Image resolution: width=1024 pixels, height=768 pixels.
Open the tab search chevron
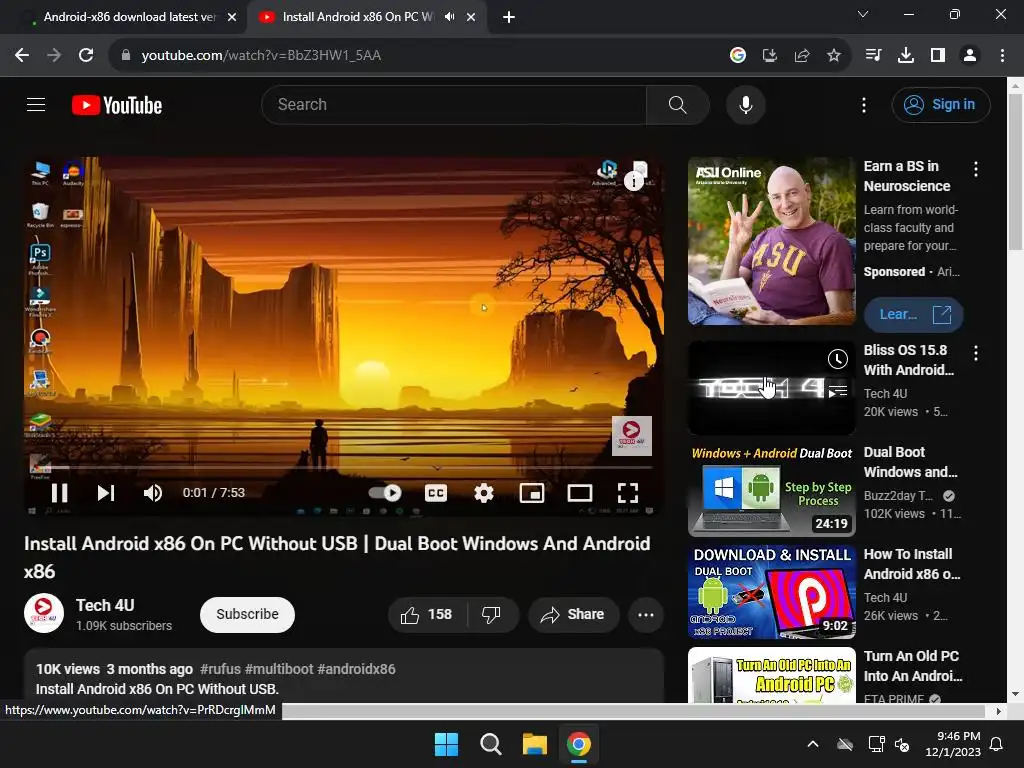click(863, 14)
